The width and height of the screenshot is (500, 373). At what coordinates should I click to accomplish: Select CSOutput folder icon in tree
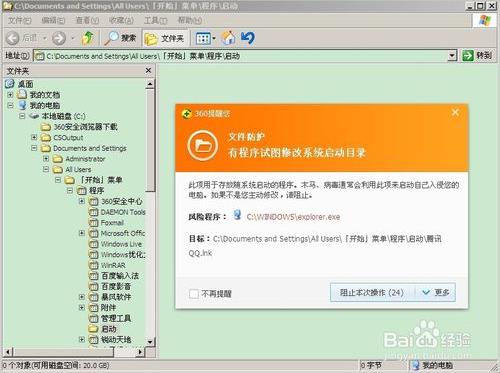pos(46,137)
